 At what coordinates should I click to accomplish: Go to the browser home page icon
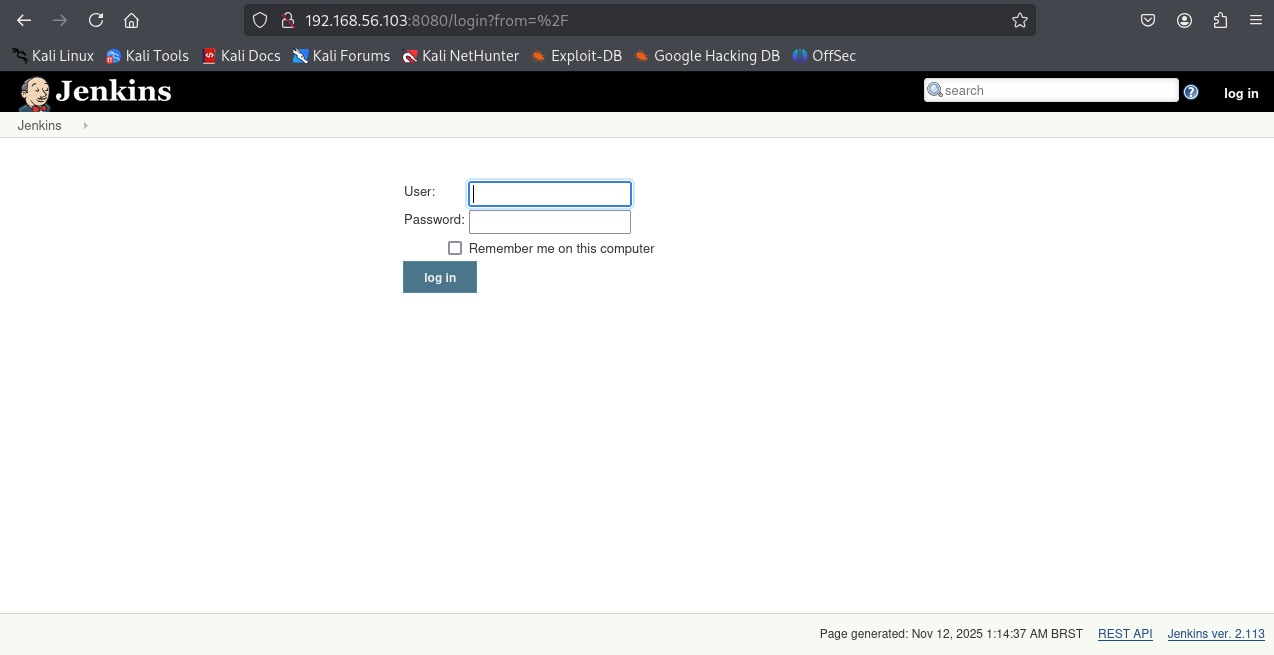(131, 20)
